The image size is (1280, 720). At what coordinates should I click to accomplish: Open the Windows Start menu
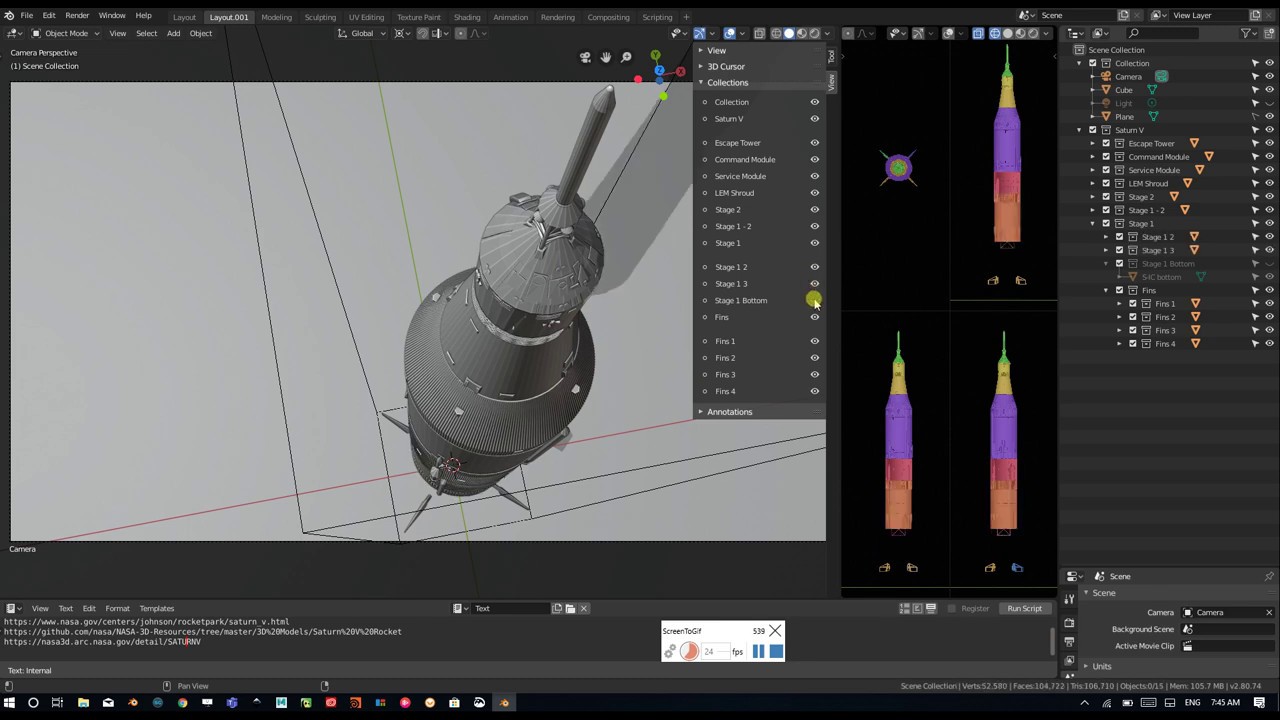pyautogui.click(x=9, y=703)
